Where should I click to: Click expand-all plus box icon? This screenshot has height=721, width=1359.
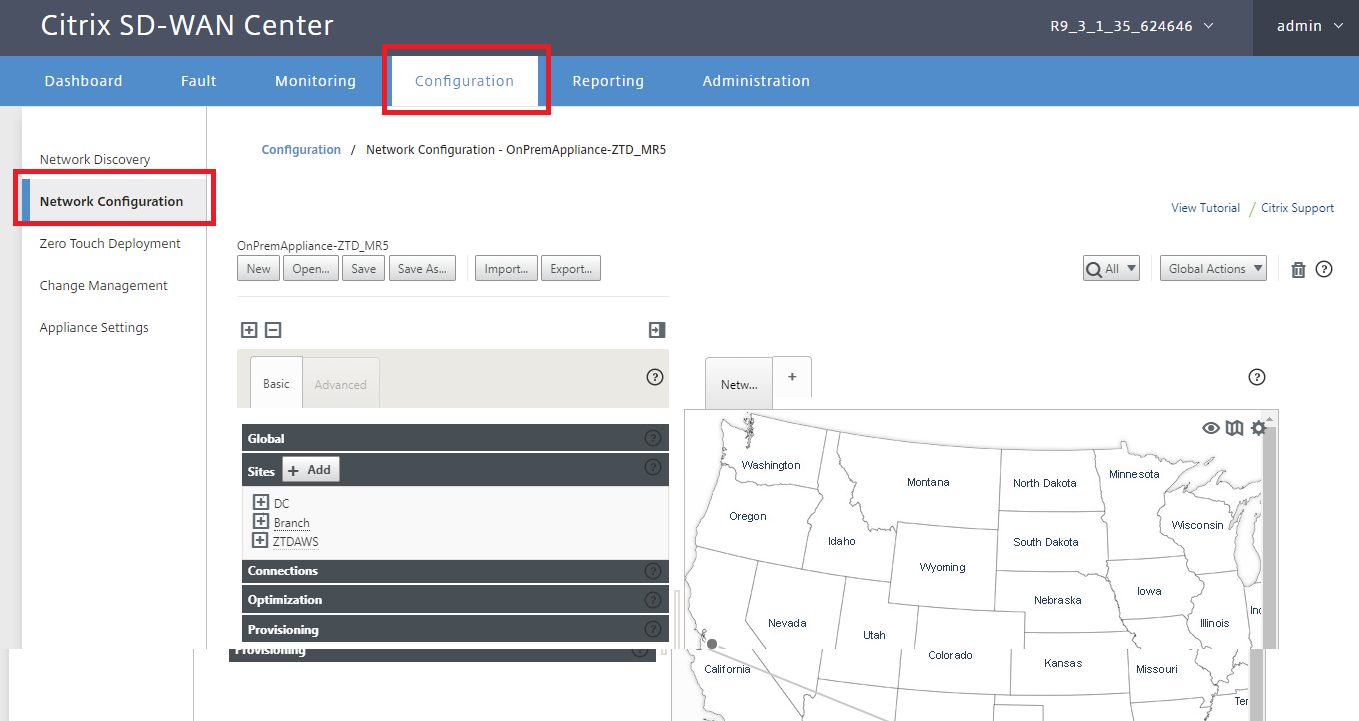point(249,330)
